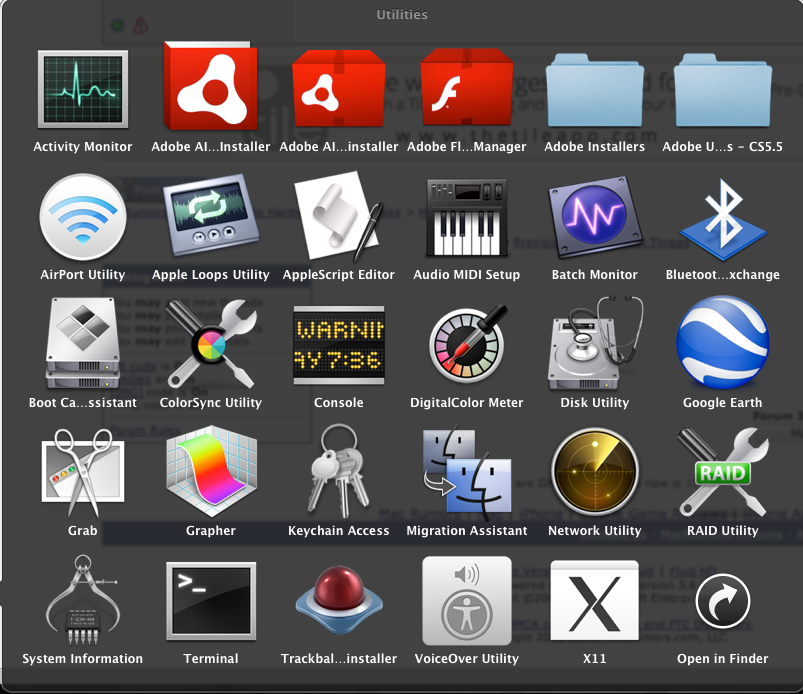
Task: Click the Open in Finder arrow
Action: pyautogui.click(x=723, y=601)
